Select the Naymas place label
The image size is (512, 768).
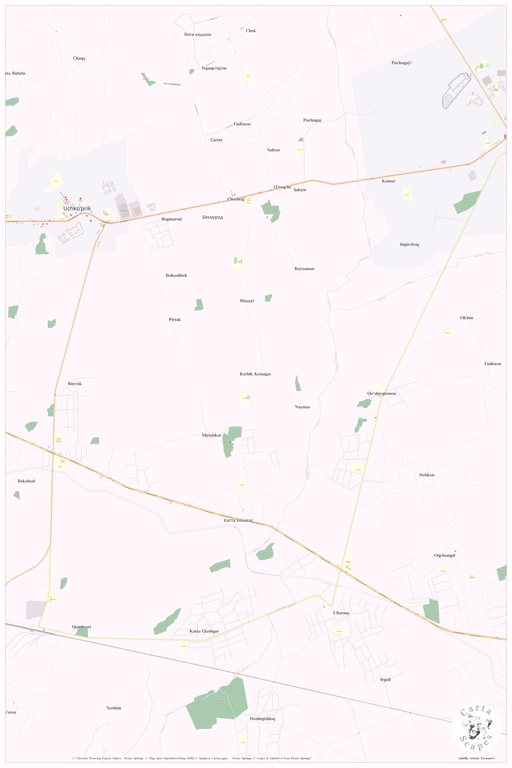coord(302,407)
